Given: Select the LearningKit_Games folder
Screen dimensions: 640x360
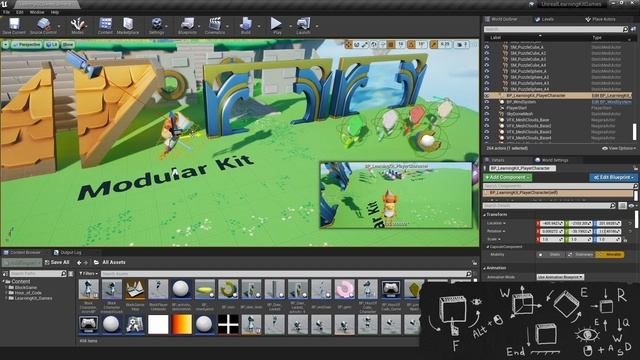Looking at the screenshot, I should [33, 298].
